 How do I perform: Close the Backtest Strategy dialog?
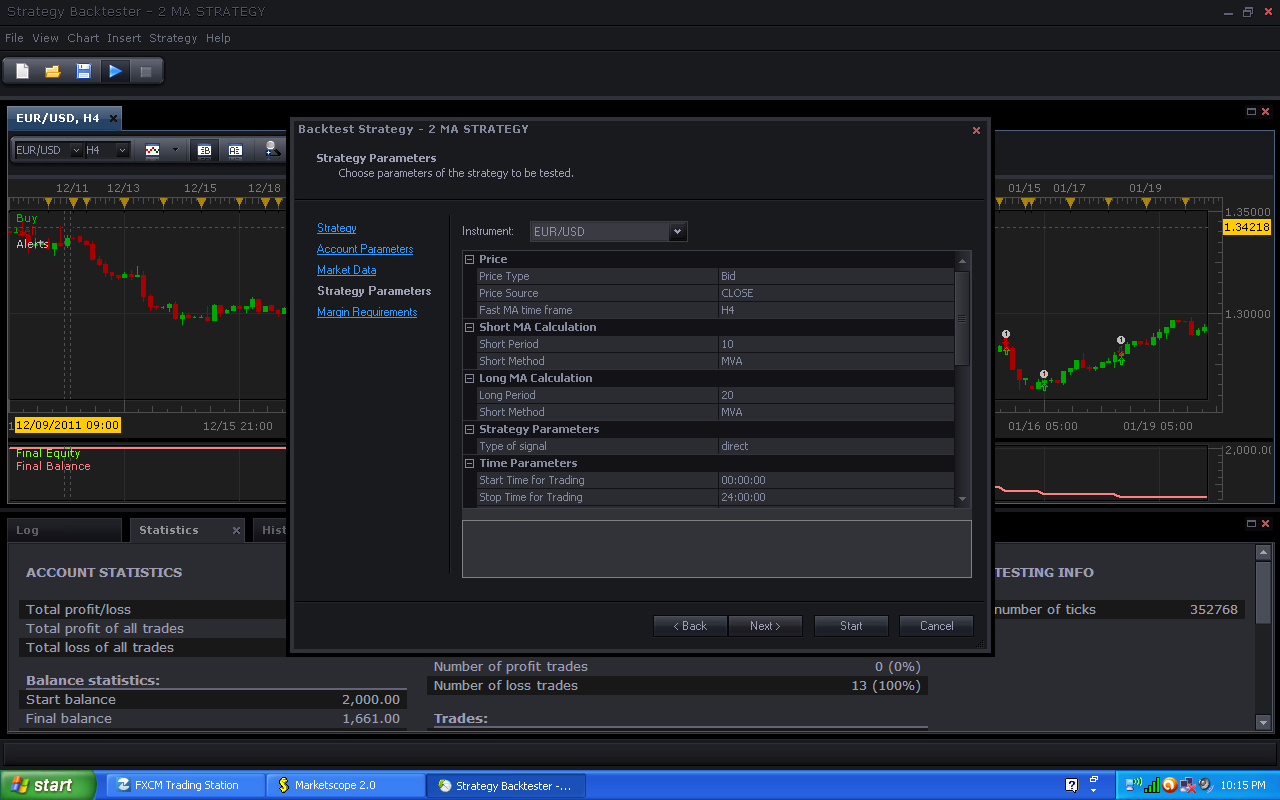977,130
